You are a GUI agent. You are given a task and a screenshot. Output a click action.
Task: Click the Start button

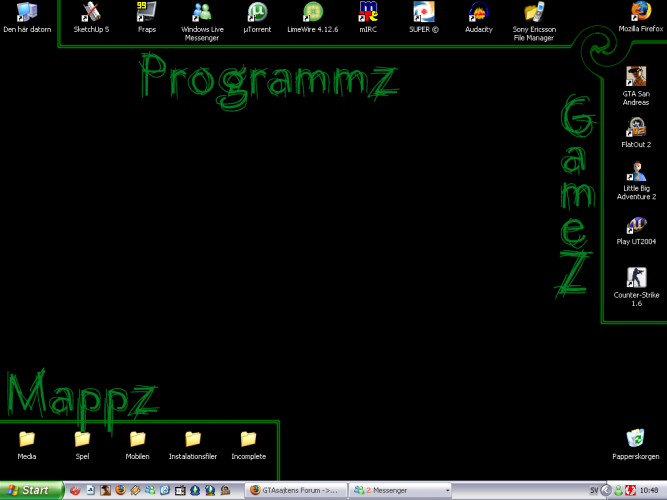point(32,490)
